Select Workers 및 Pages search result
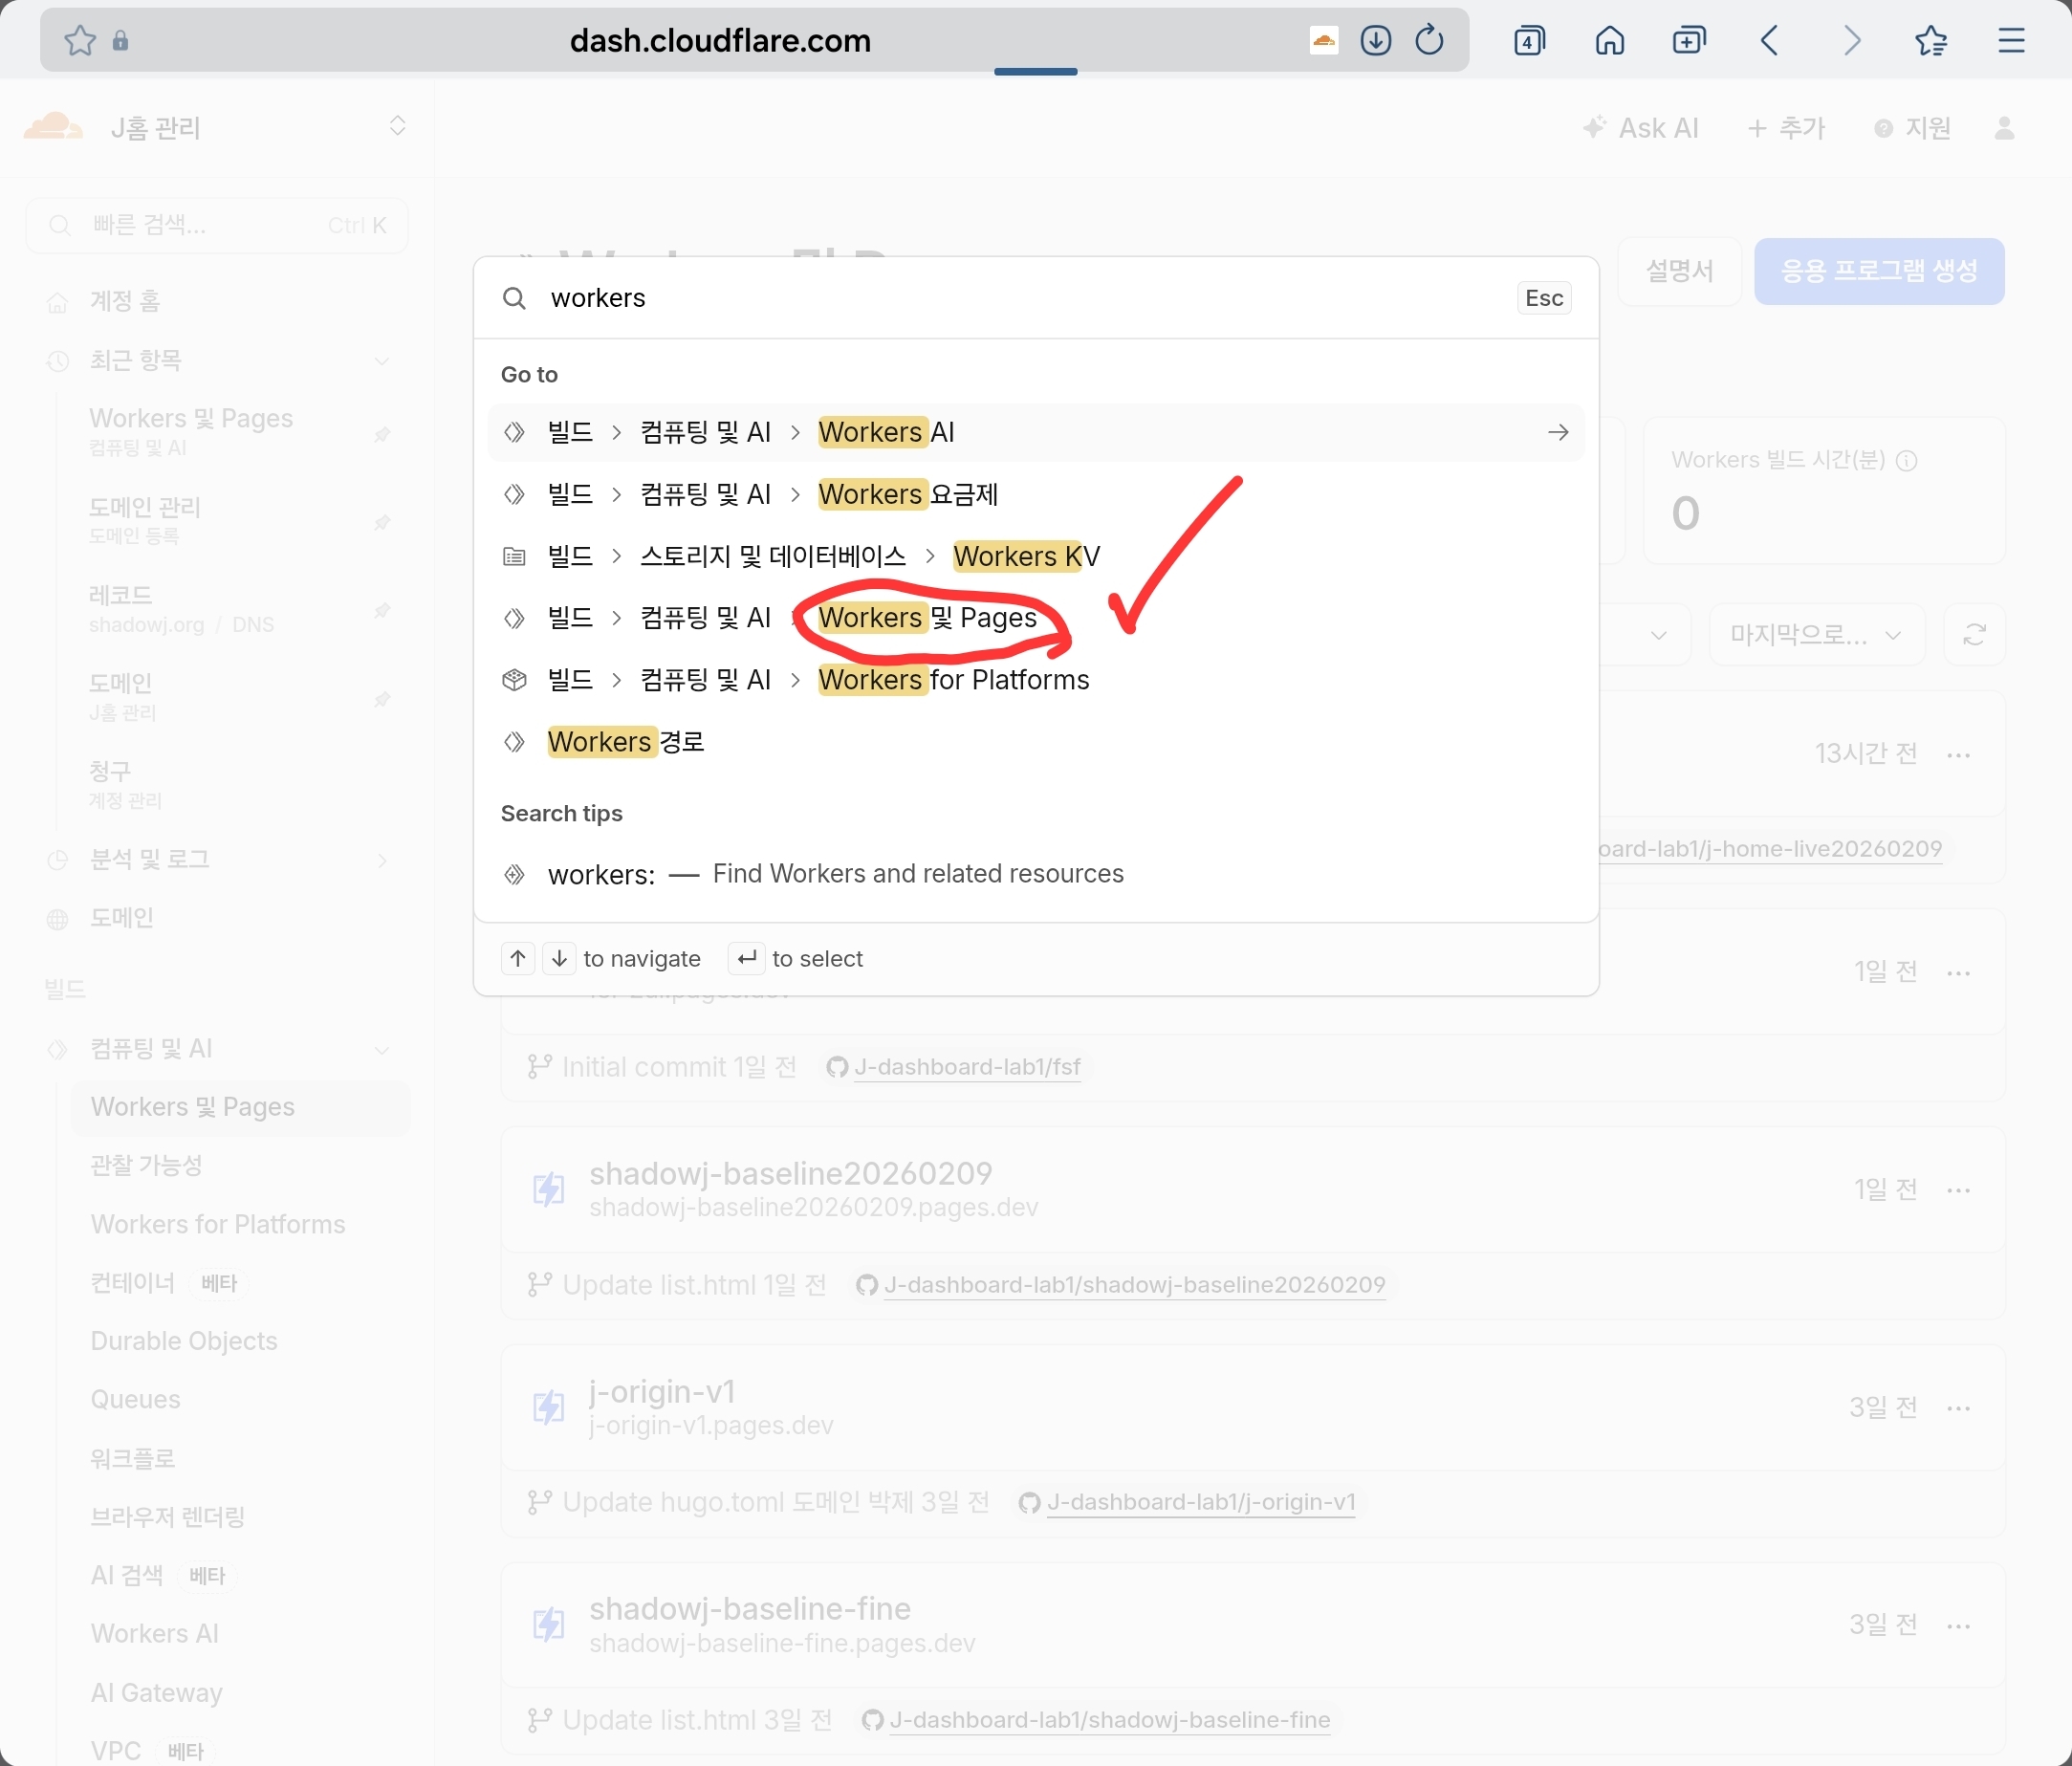2072x1766 pixels. tap(926, 618)
